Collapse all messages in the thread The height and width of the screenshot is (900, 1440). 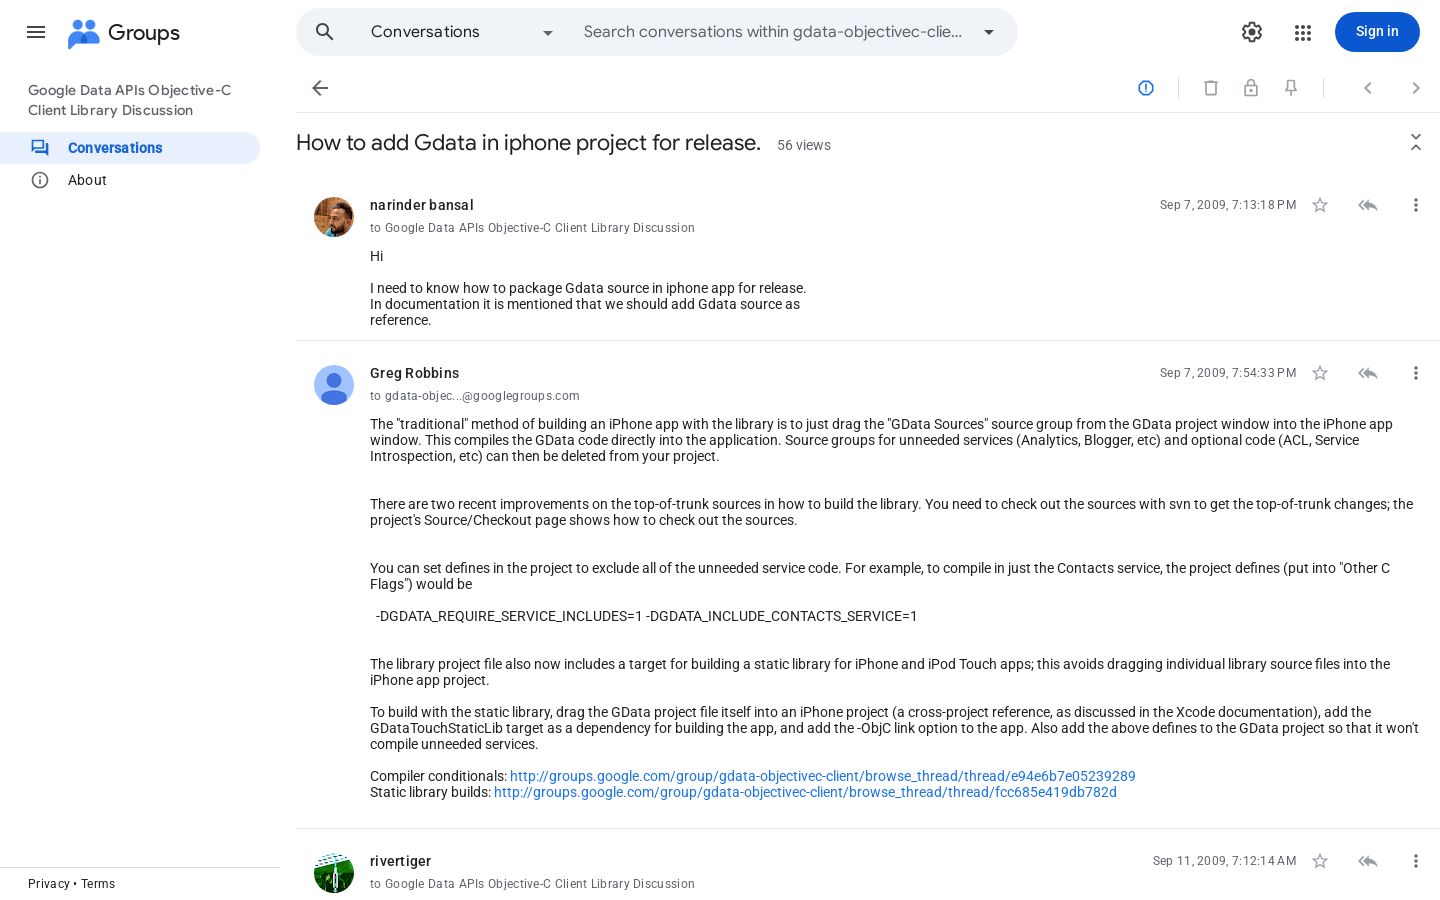(x=1416, y=143)
